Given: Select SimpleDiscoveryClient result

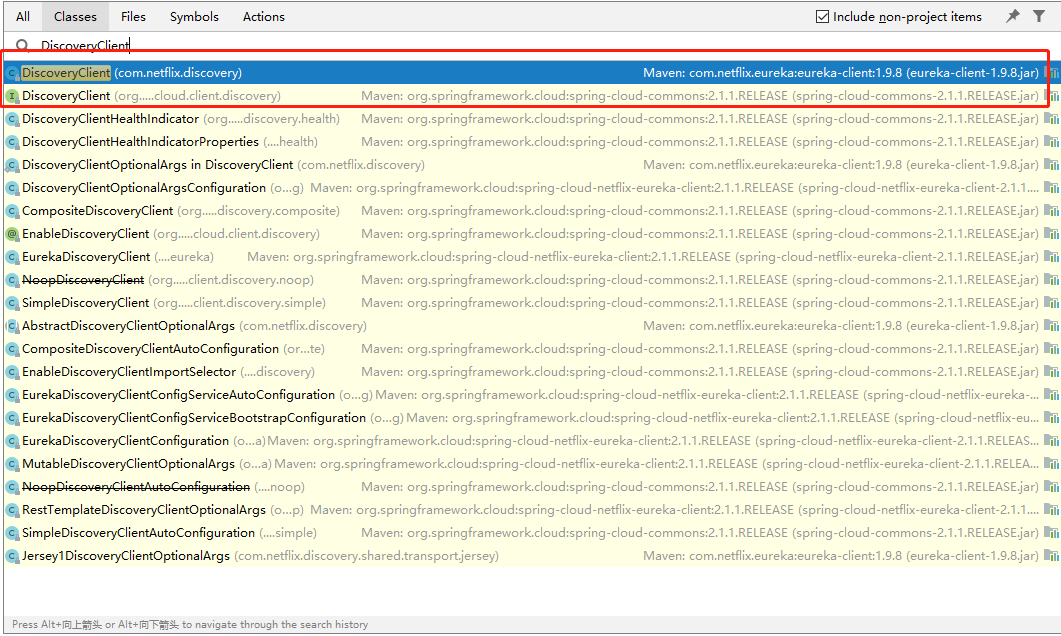Looking at the screenshot, I should 531,302.
